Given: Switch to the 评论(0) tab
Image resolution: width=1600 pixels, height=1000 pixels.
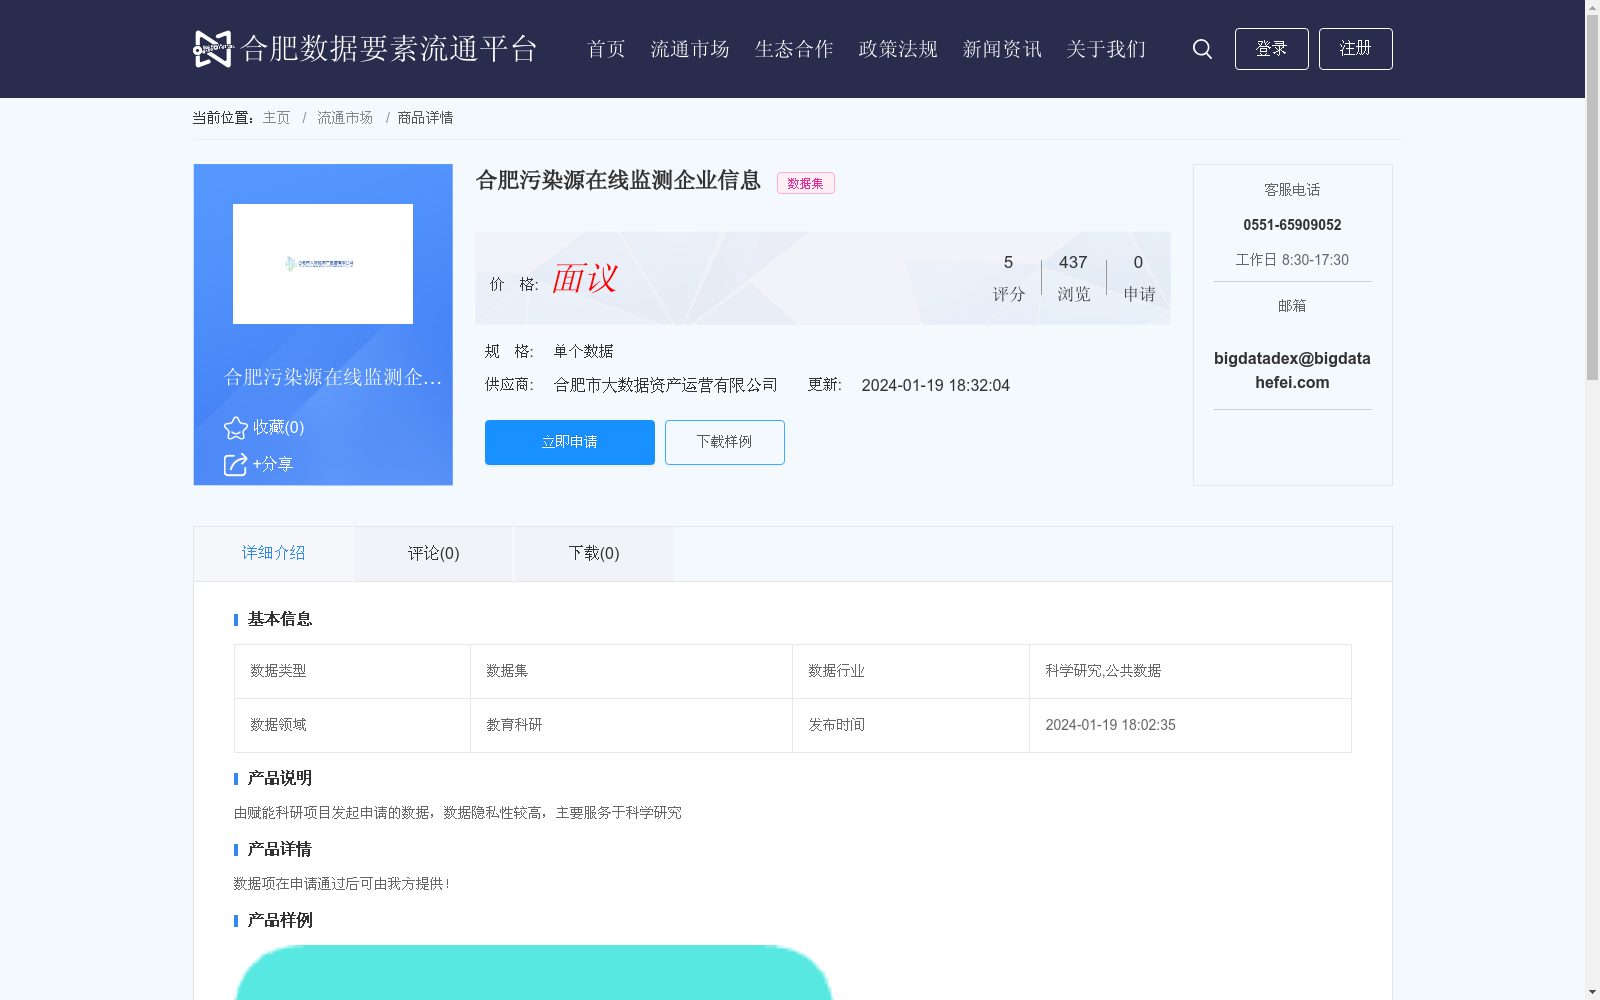Looking at the screenshot, I should pyautogui.click(x=432, y=553).
